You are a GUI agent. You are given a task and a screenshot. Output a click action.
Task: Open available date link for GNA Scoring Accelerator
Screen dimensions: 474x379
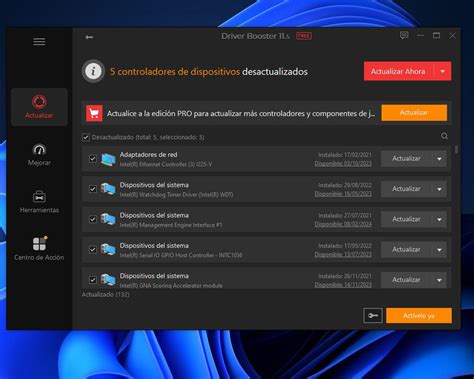(x=343, y=285)
